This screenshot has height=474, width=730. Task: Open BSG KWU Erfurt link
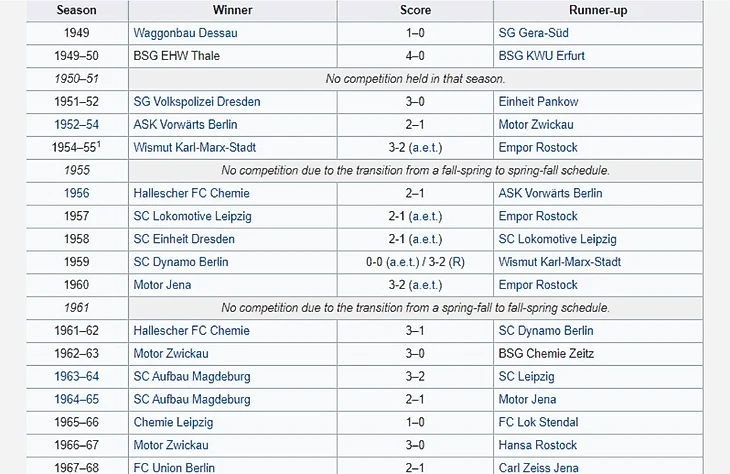541,56
